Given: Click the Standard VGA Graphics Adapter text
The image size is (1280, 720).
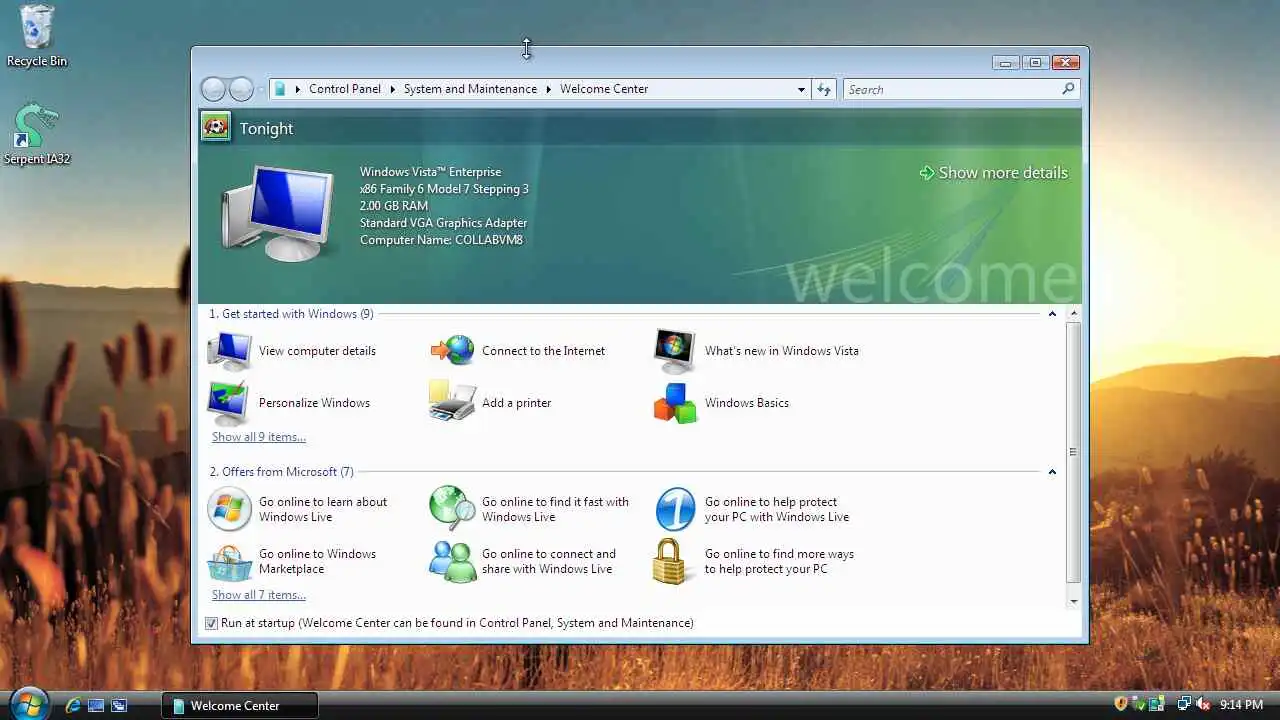Looking at the screenshot, I should (443, 223).
